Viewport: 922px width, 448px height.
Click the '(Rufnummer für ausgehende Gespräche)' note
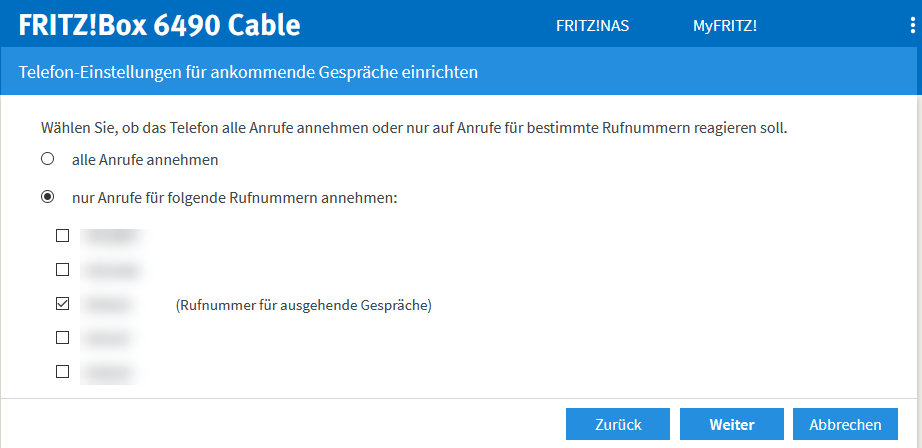(x=303, y=305)
